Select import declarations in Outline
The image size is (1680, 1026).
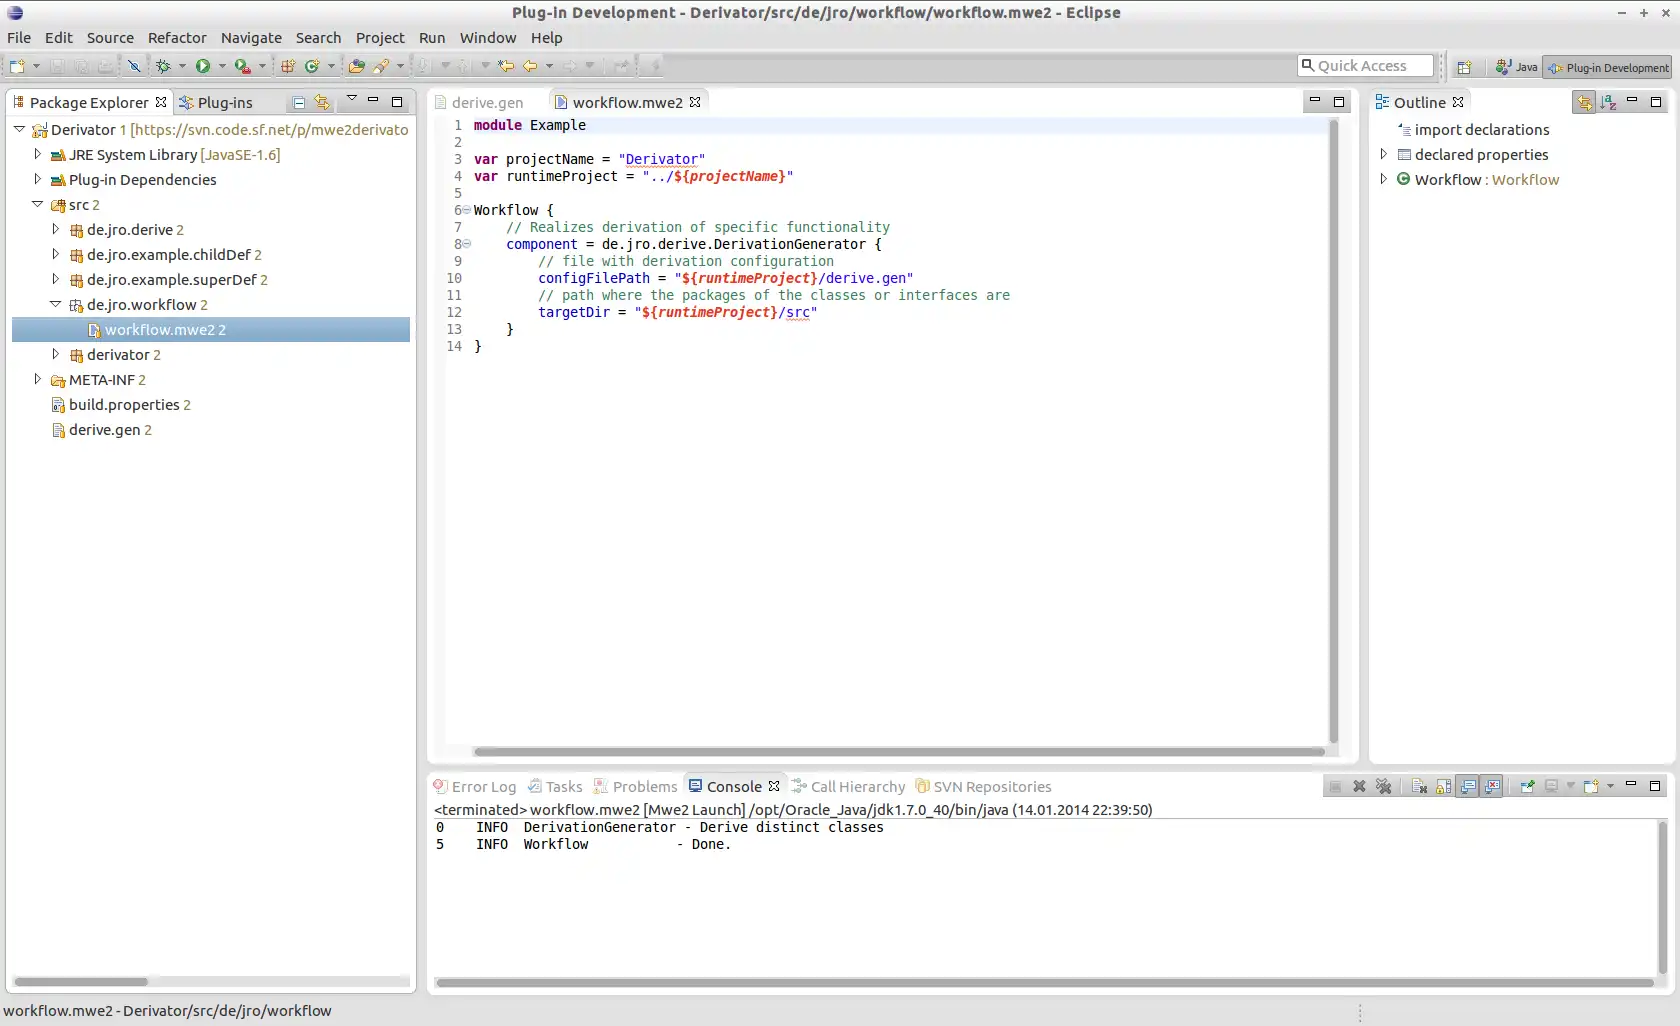[1473, 129]
